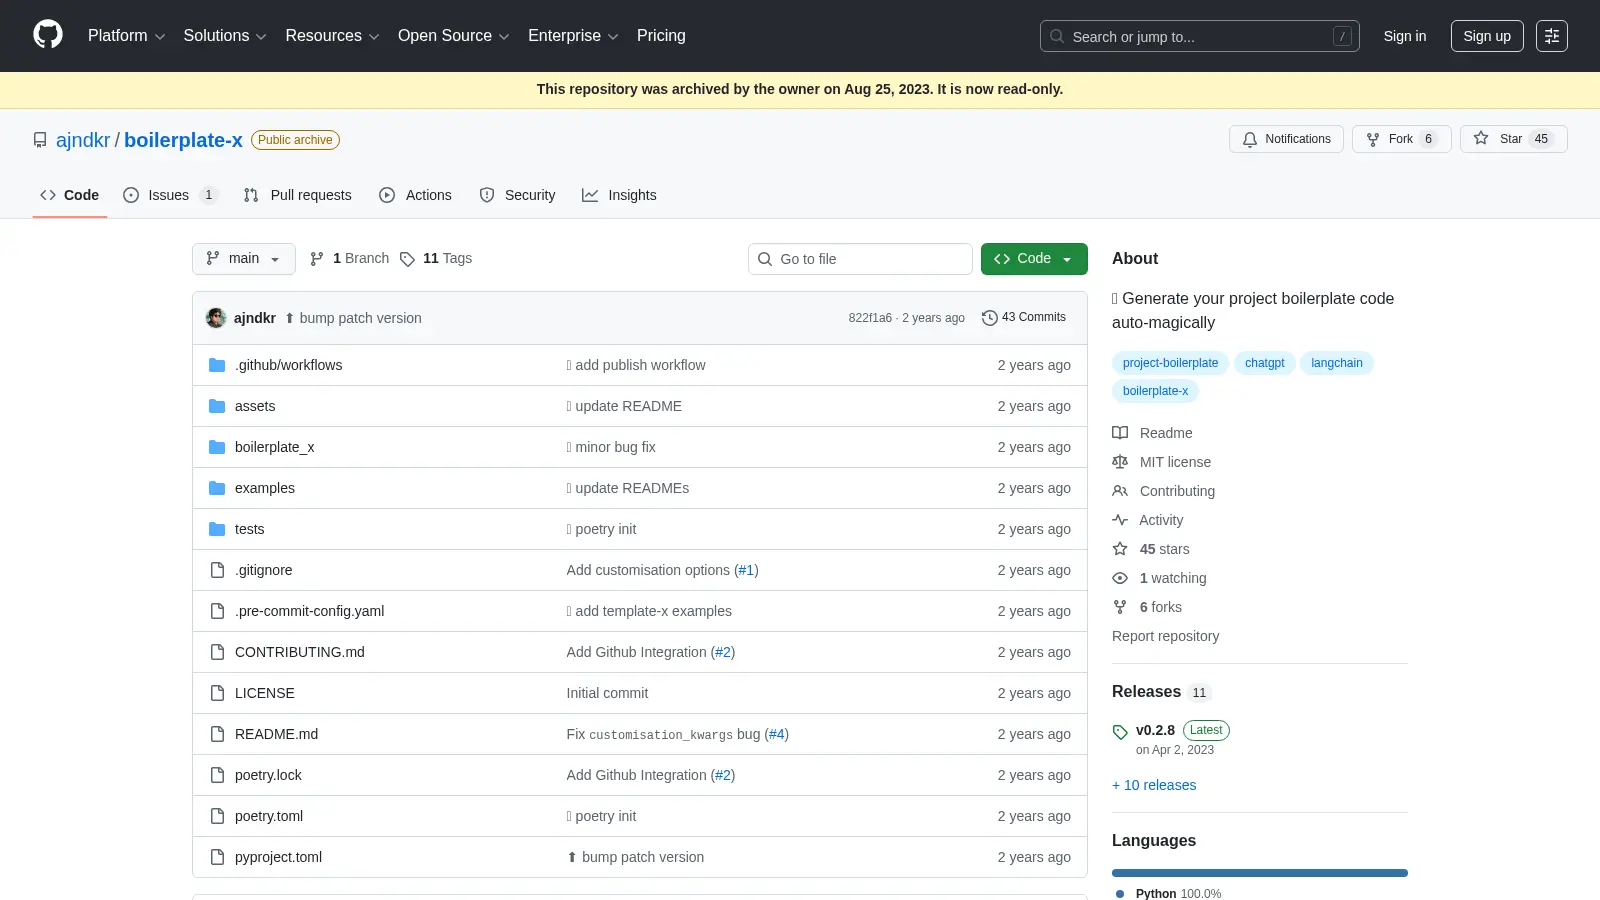Click the pyproject.toml file icon
The width and height of the screenshot is (1600, 900).
click(x=217, y=857)
